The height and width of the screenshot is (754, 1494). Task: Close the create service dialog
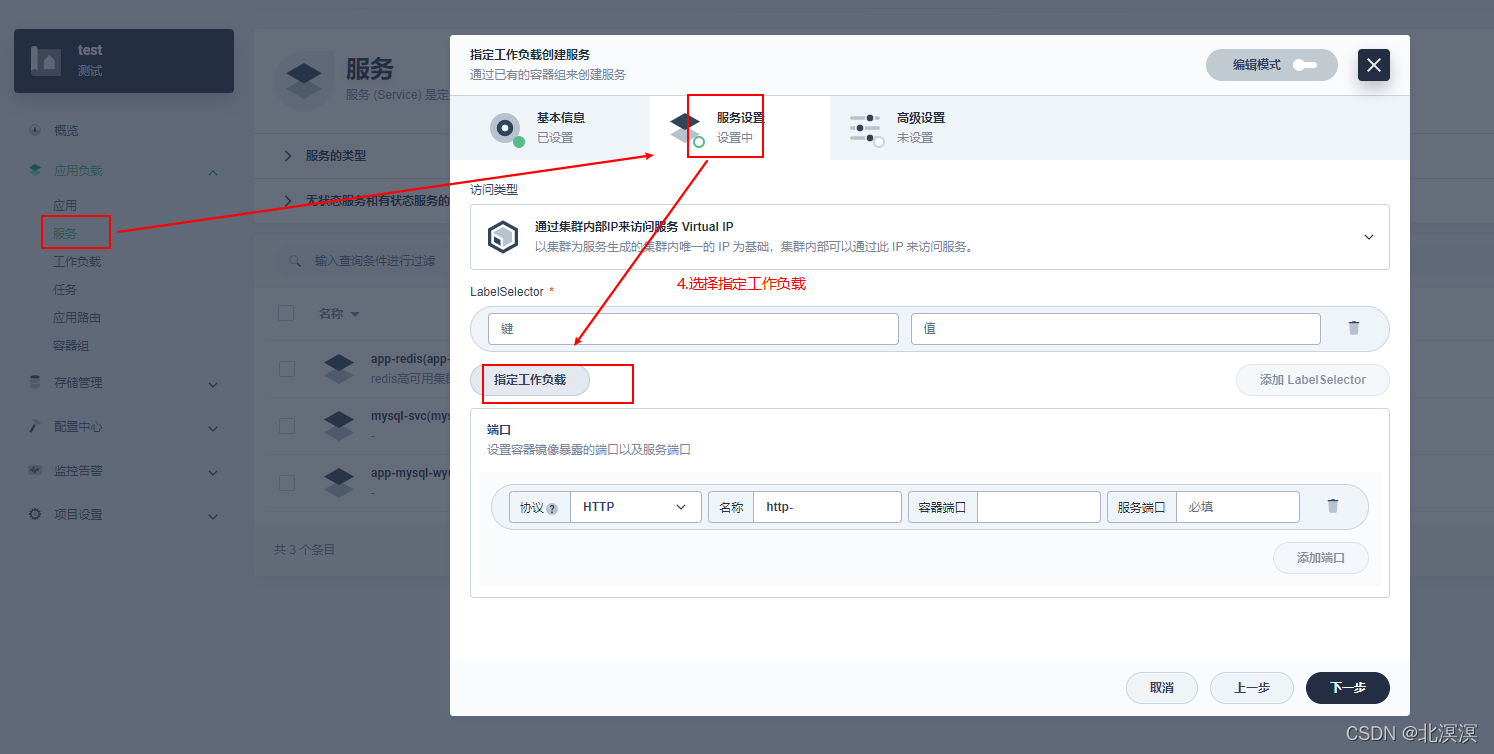click(1373, 65)
